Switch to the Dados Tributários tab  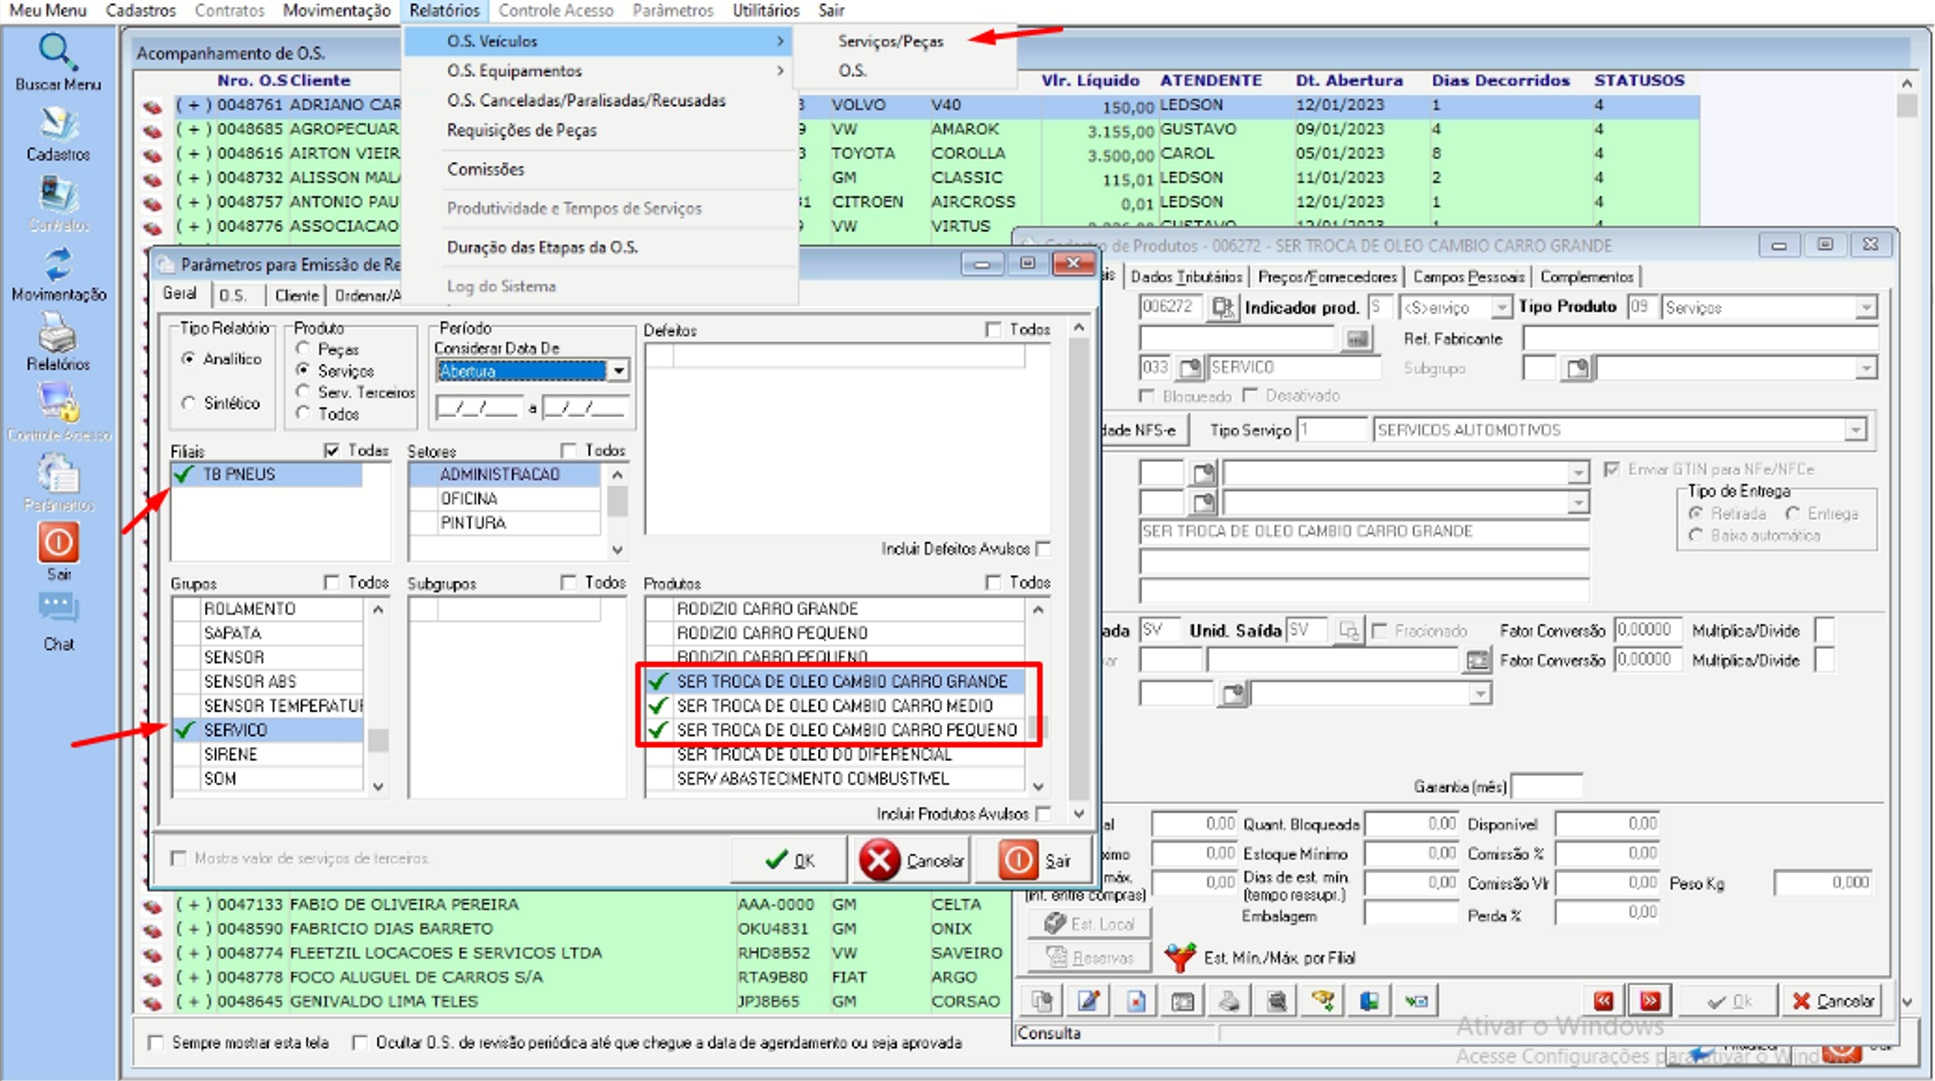point(1186,277)
